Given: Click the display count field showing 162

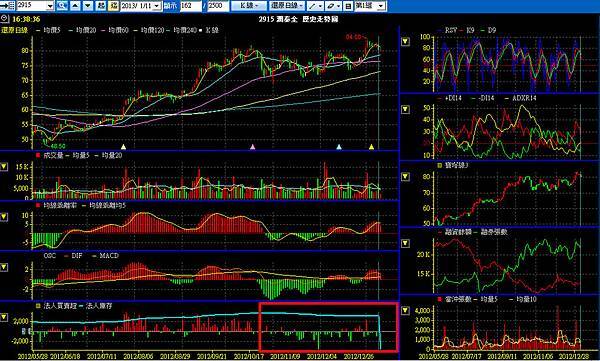Looking at the screenshot, I should (190, 6).
